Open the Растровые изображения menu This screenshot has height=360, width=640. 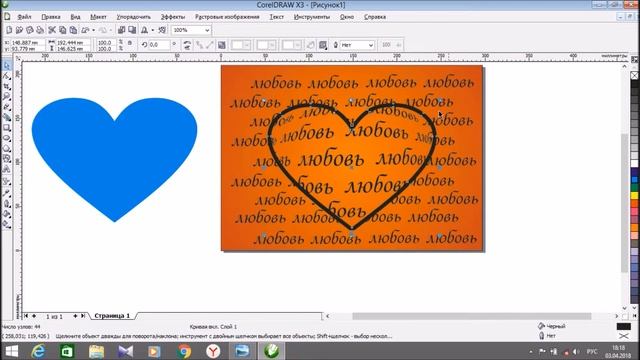[x=227, y=17]
